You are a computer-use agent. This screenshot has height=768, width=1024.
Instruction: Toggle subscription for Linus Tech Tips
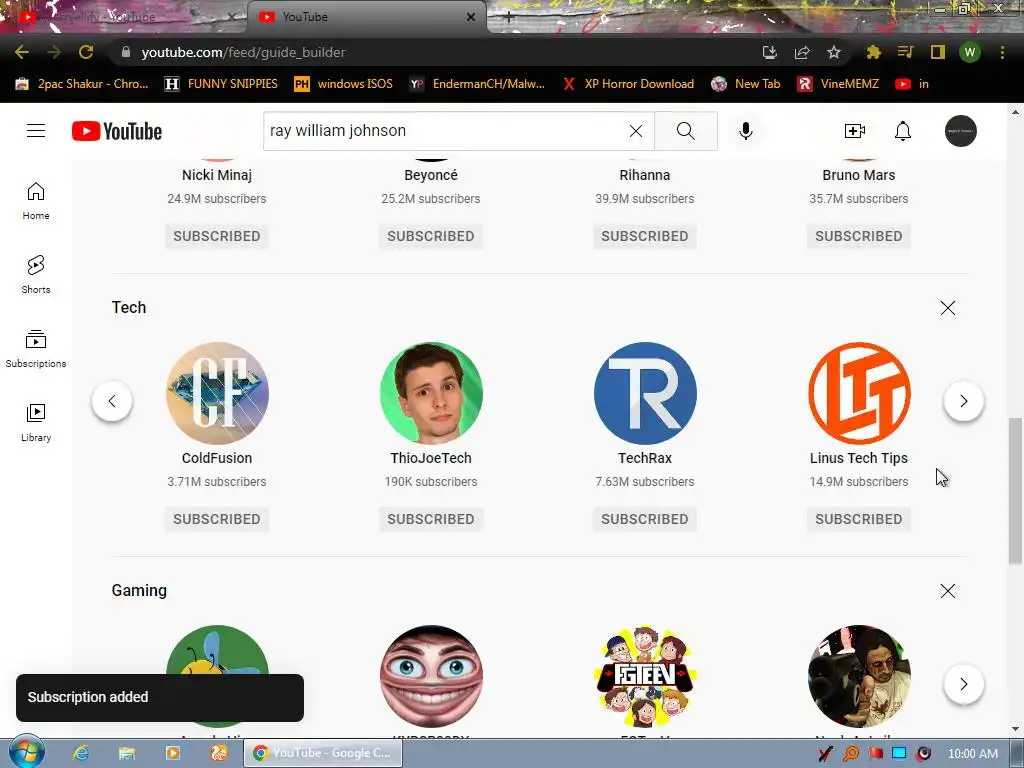pos(859,519)
